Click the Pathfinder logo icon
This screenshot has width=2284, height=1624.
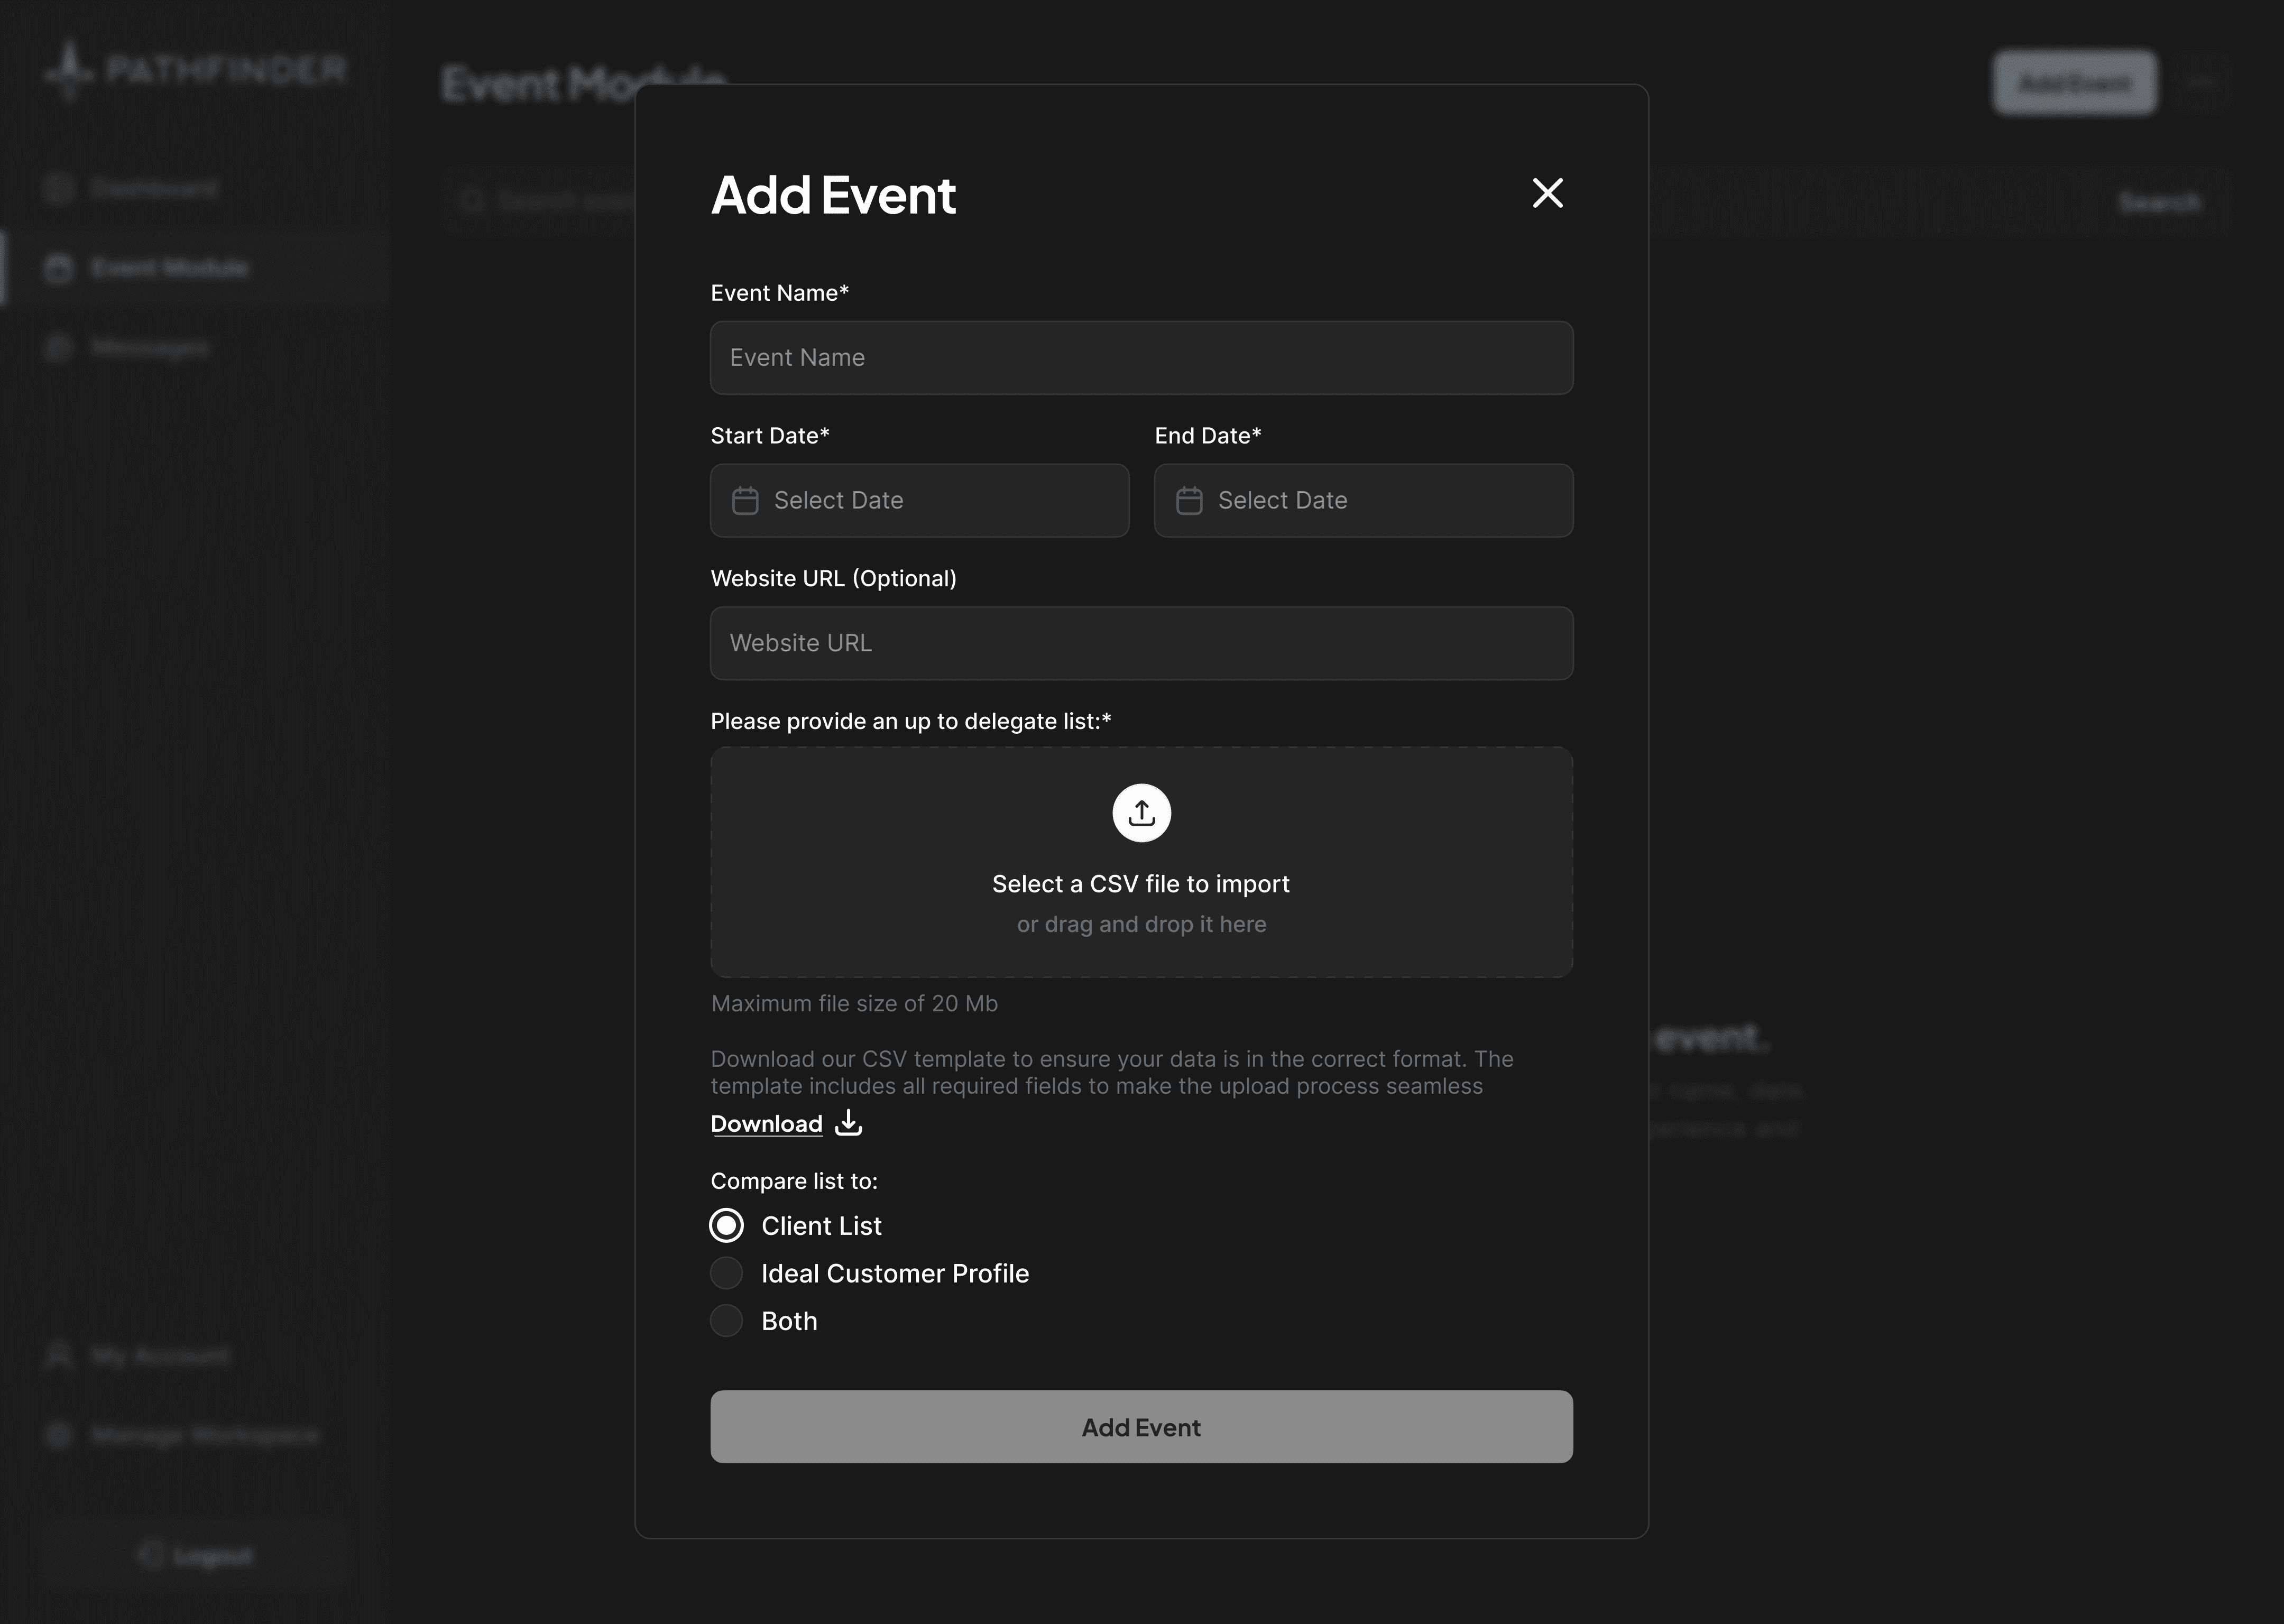pyautogui.click(x=69, y=69)
